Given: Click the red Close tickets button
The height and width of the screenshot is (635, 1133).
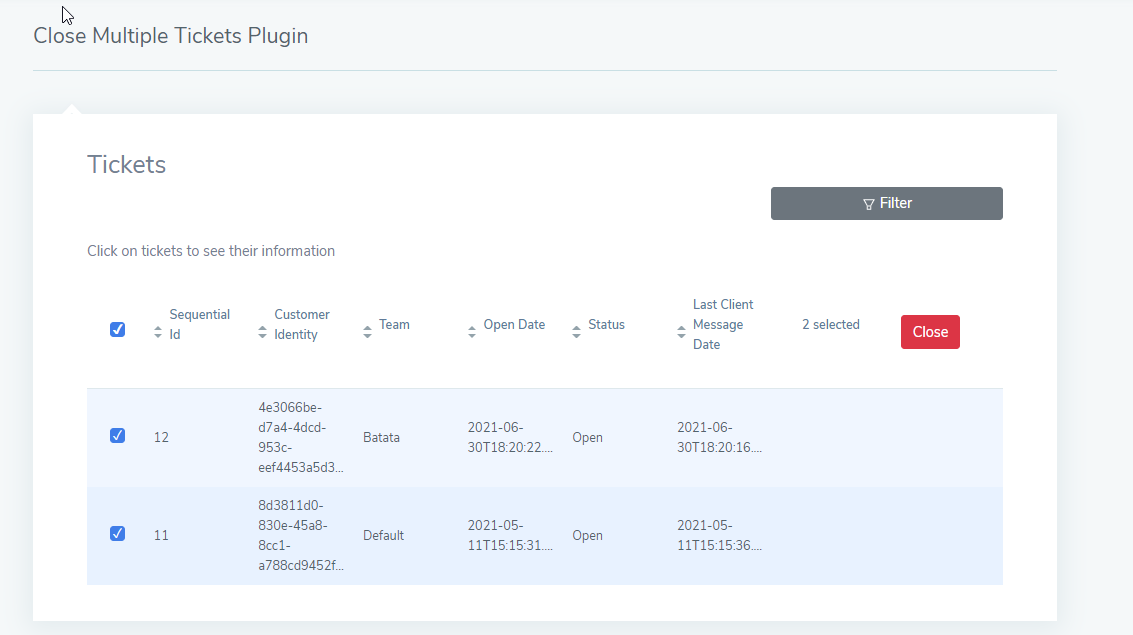Looking at the screenshot, I should pos(930,332).
